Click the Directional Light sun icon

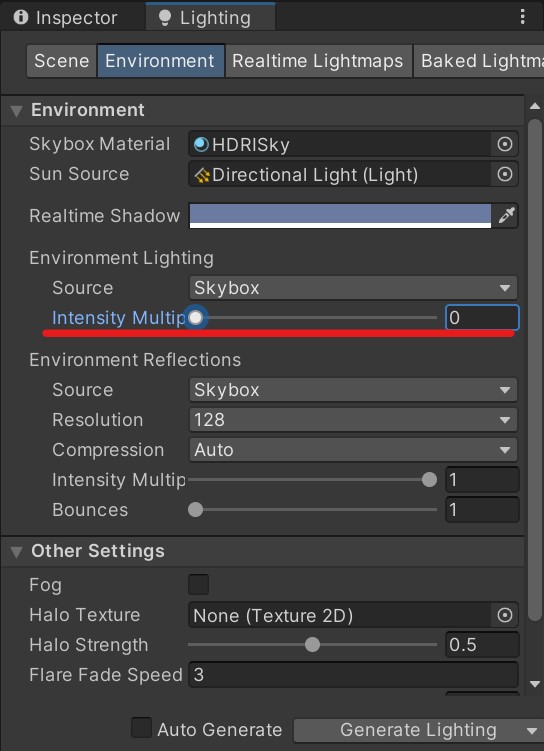click(x=202, y=175)
